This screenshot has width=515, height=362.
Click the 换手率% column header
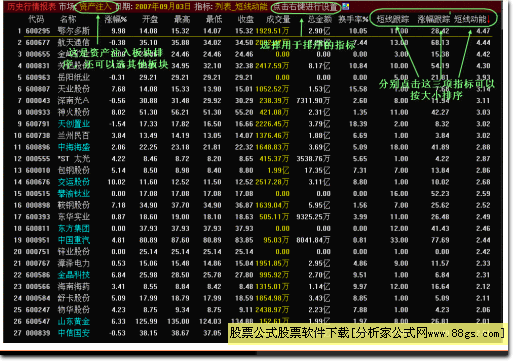point(353,19)
